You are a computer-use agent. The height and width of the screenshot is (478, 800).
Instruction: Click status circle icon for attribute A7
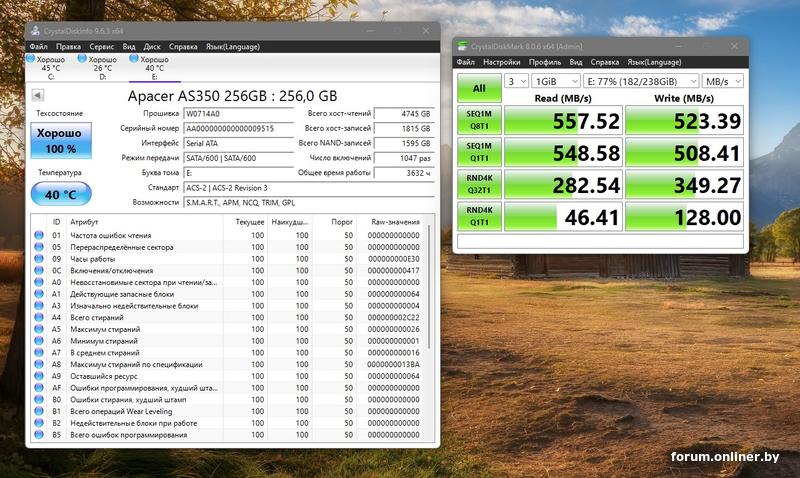(39, 353)
